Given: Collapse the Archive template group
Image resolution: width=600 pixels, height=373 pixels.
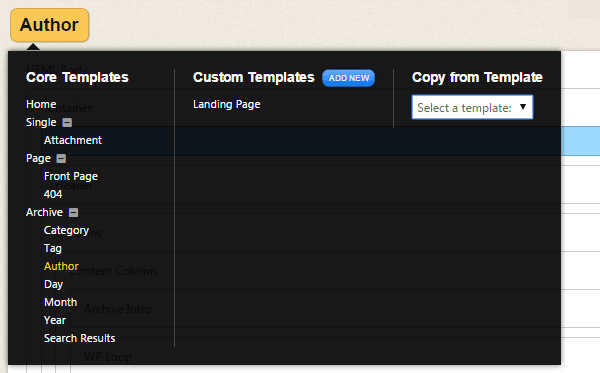Looking at the screenshot, I should tap(73, 212).
